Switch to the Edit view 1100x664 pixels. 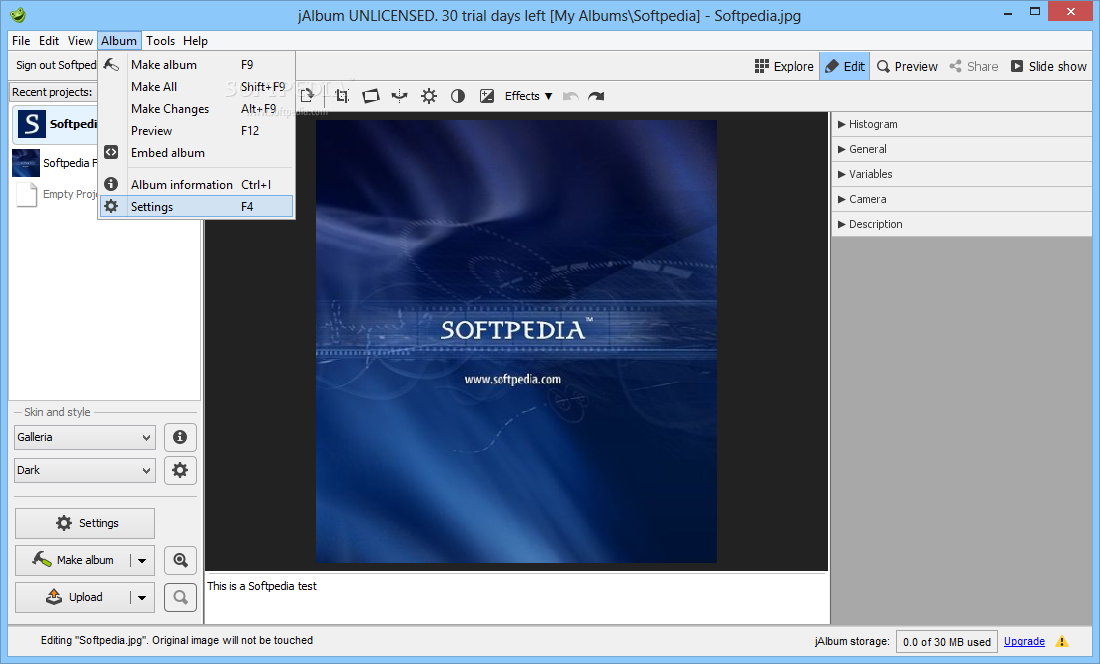[x=845, y=67]
